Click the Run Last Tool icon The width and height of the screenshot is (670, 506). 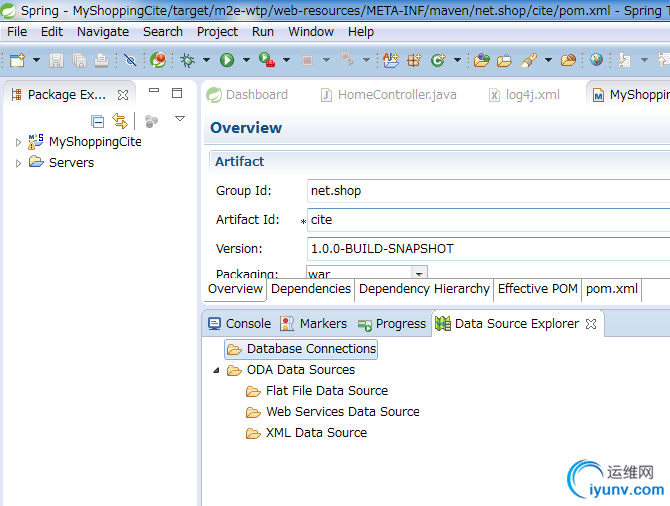pos(267,60)
